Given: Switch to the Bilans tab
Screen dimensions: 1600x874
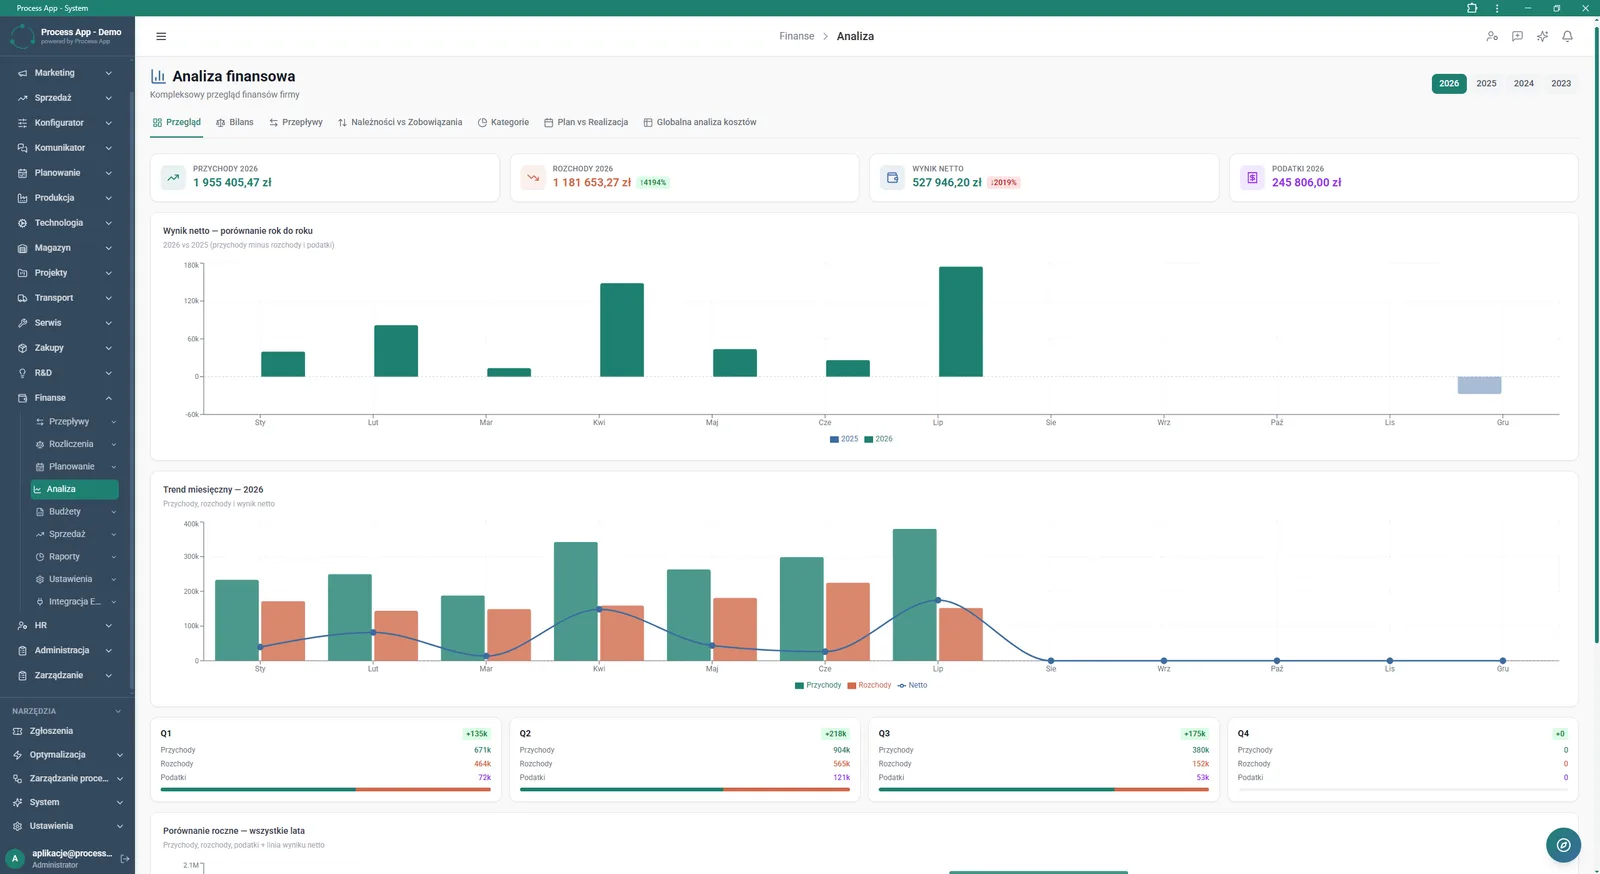Looking at the screenshot, I should [x=235, y=122].
